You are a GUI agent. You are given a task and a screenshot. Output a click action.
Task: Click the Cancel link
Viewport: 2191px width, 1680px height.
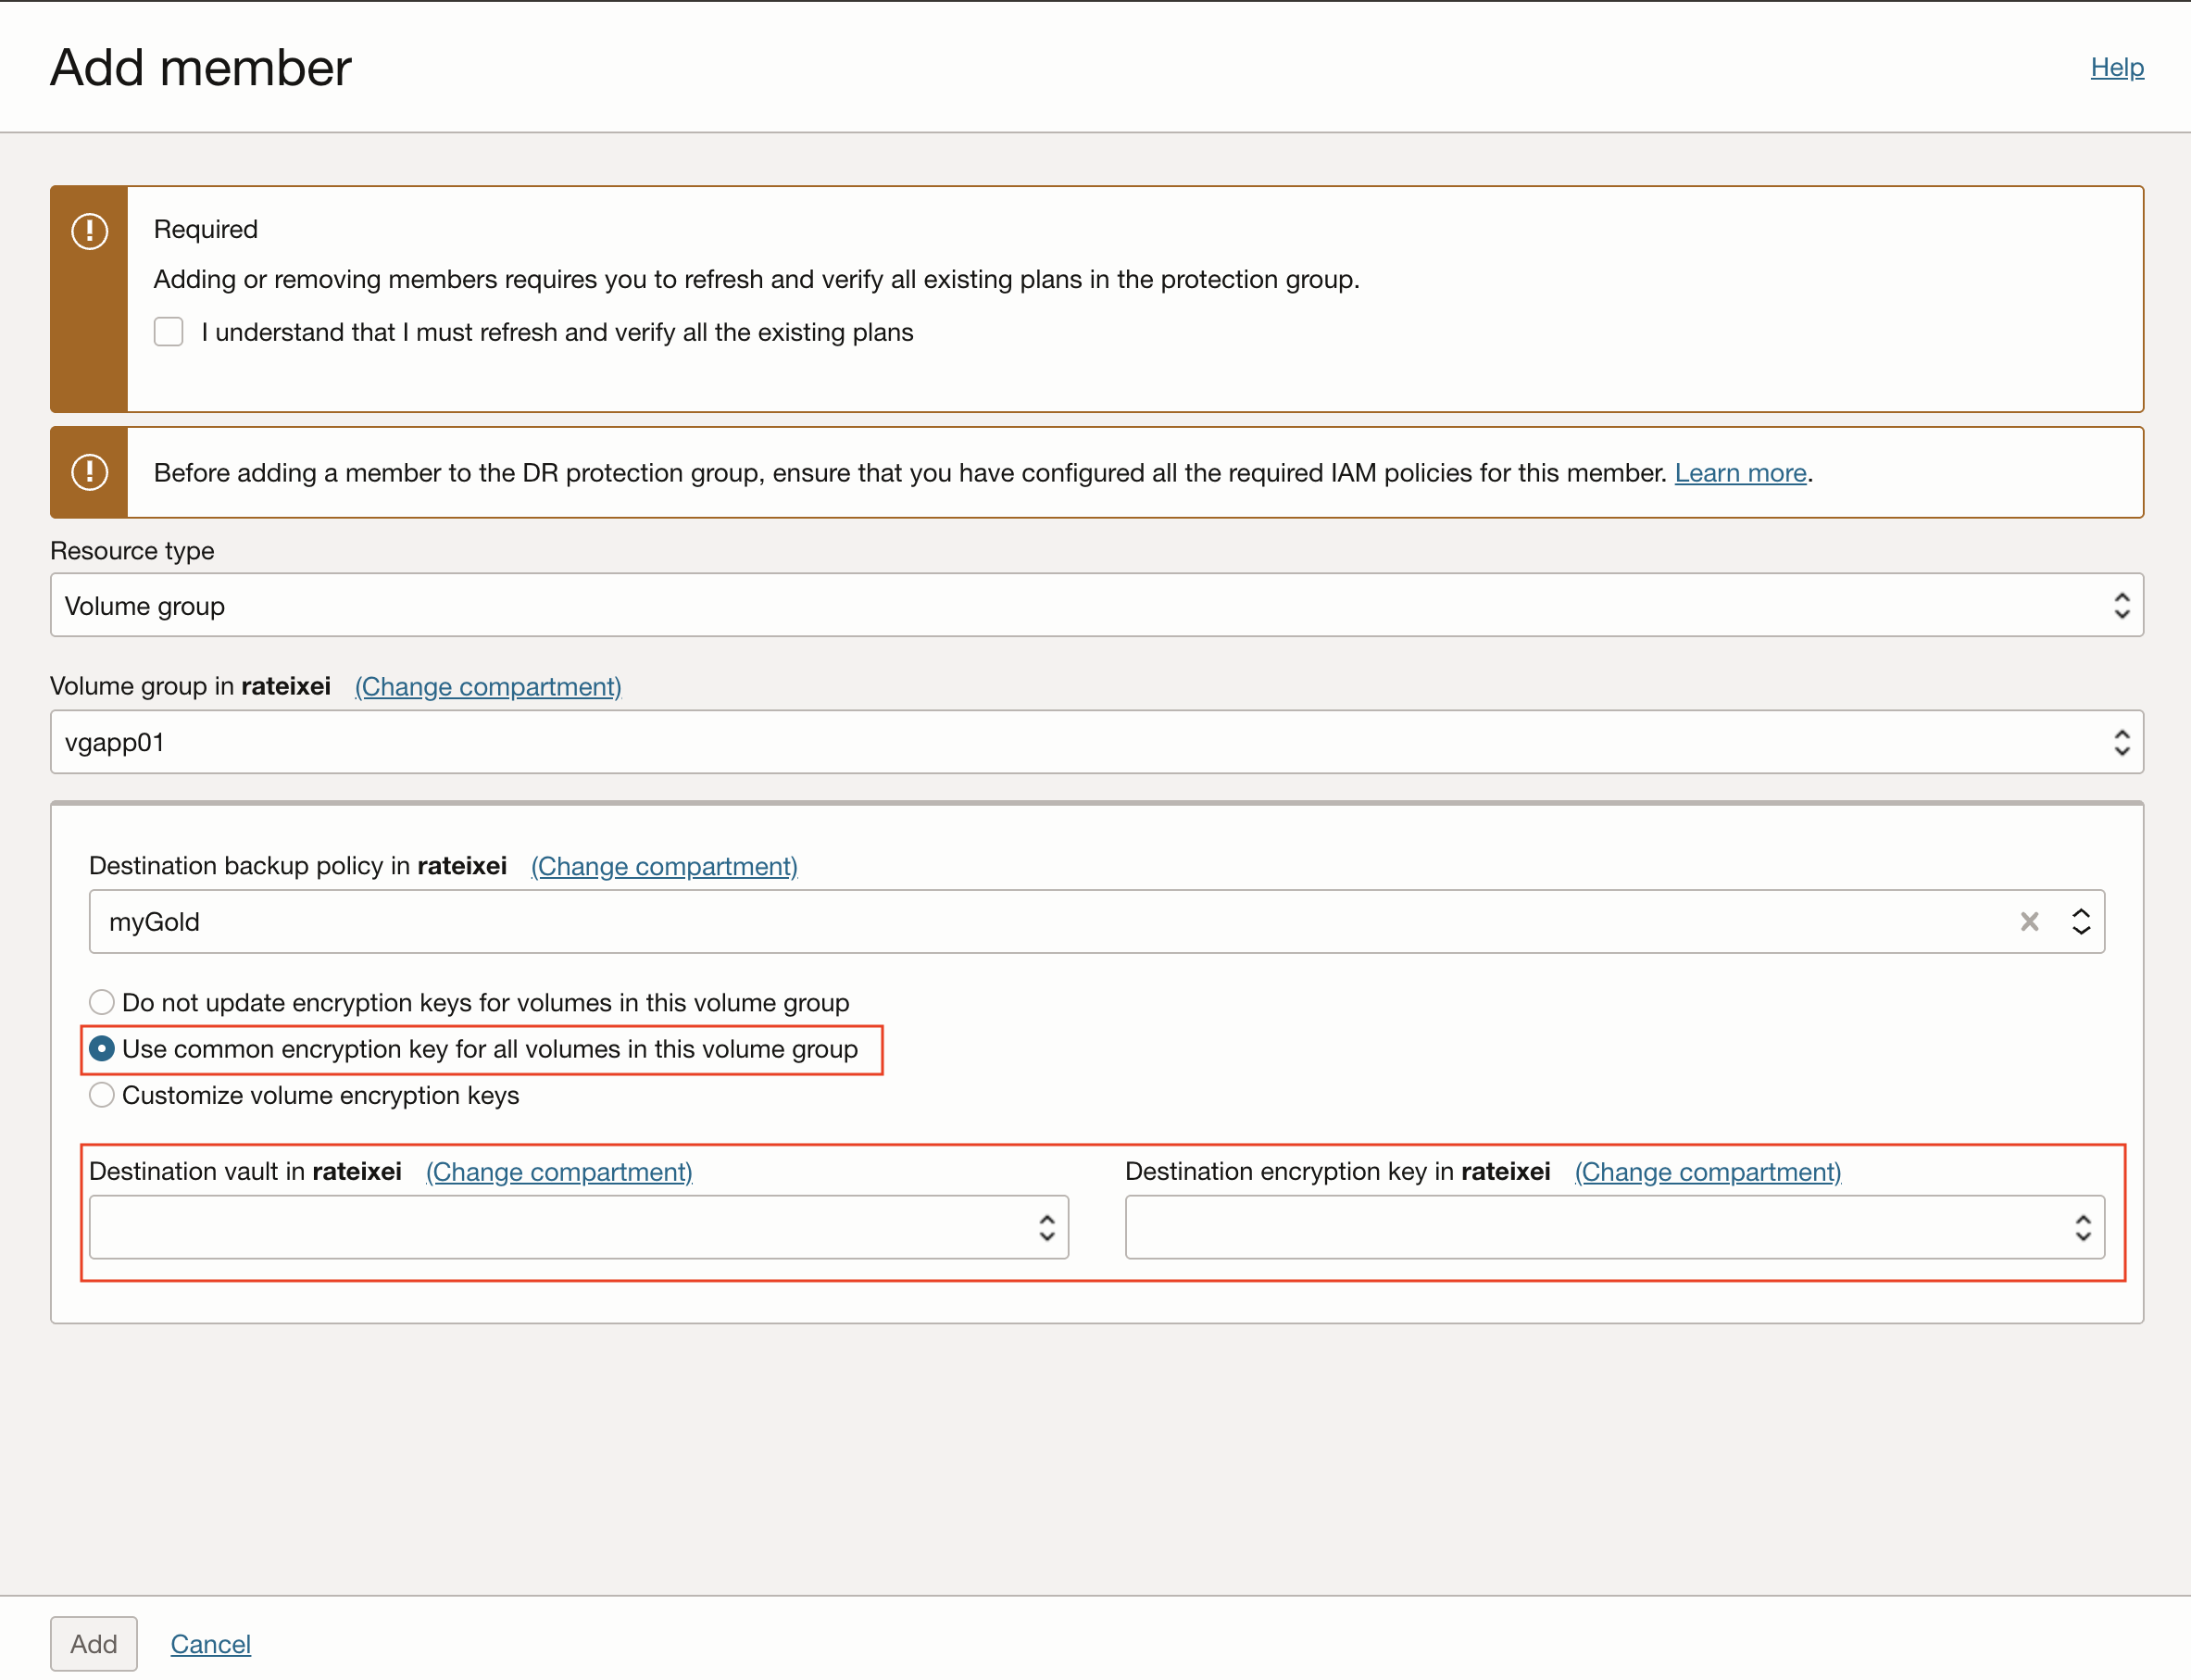[x=210, y=1643]
